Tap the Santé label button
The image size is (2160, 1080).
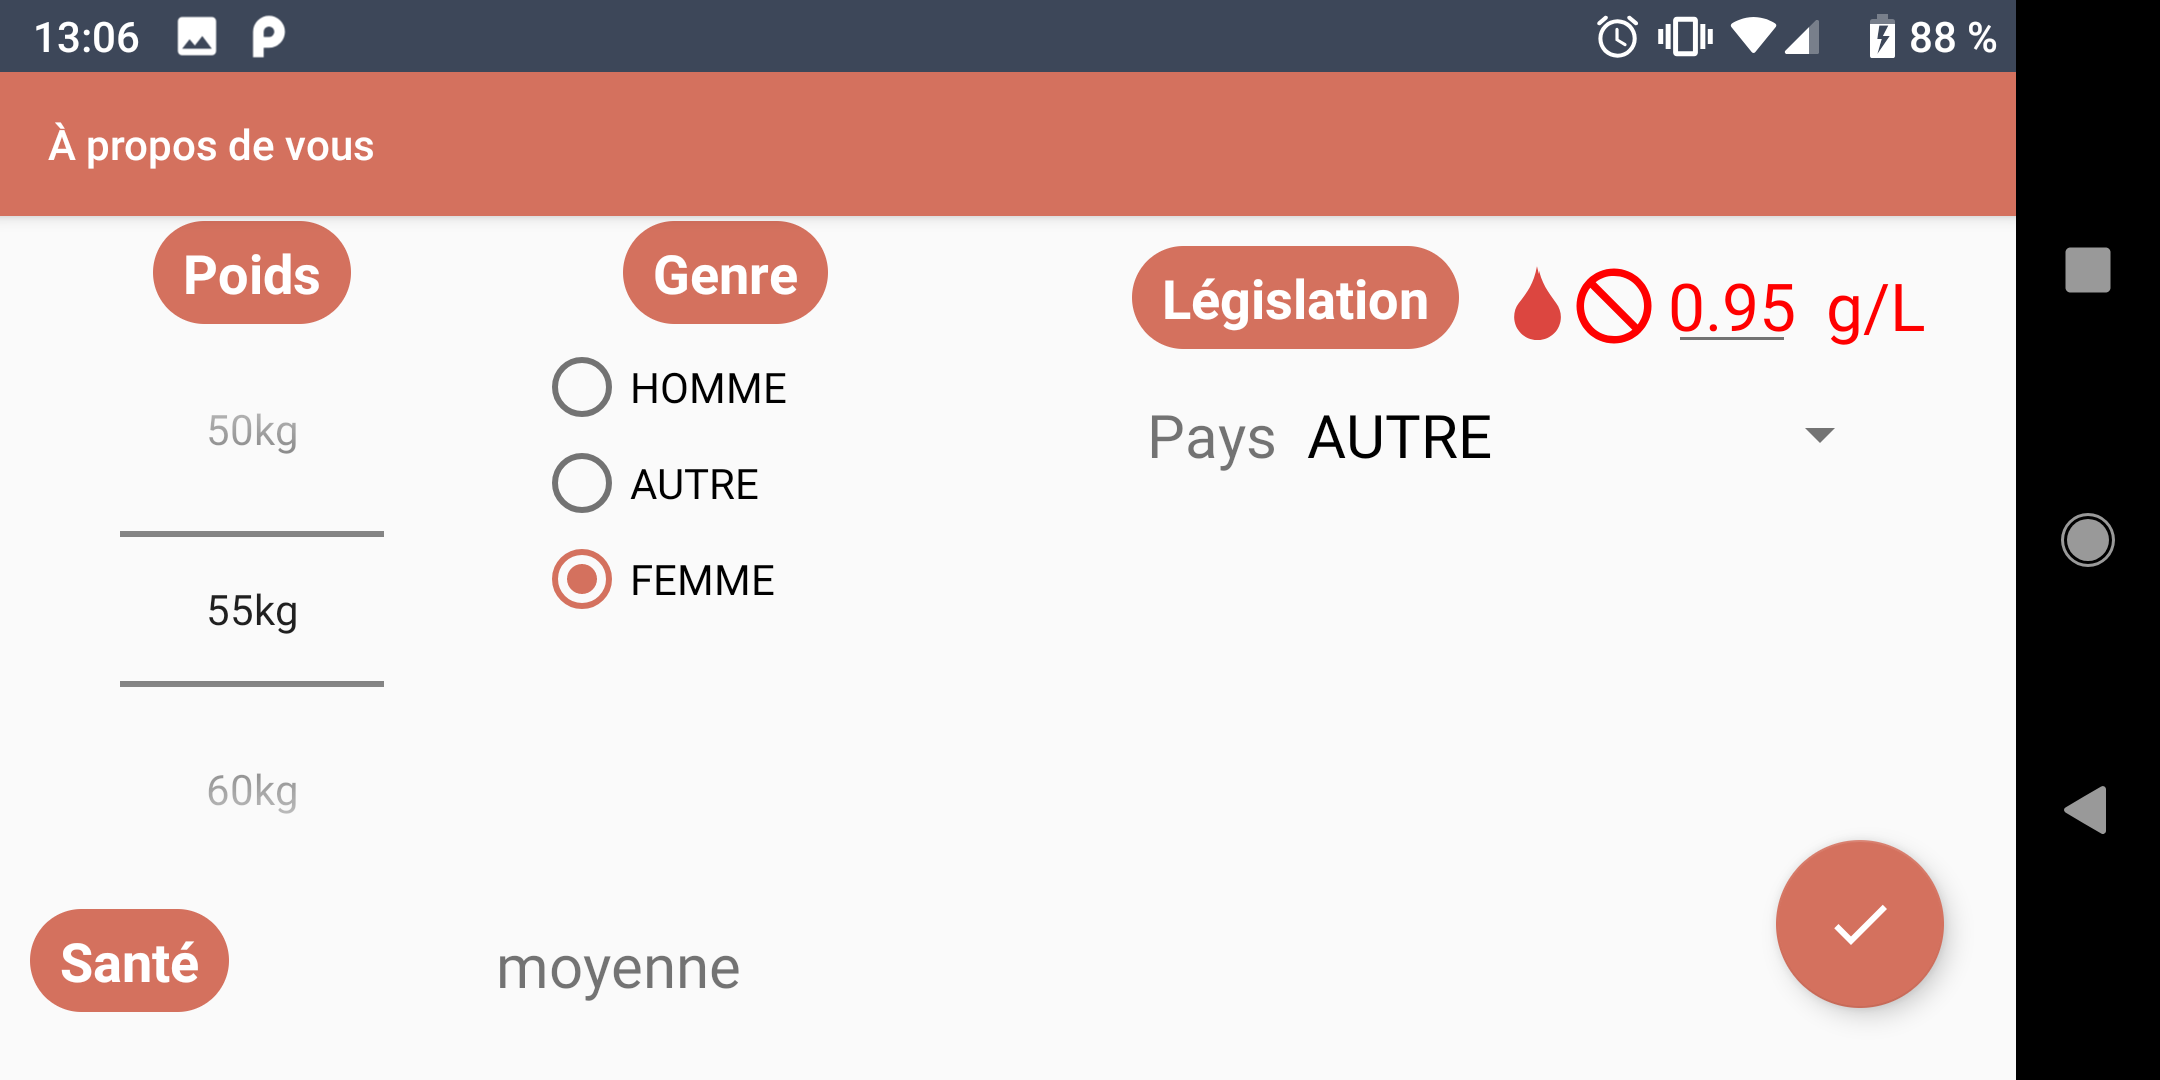[129, 961]
